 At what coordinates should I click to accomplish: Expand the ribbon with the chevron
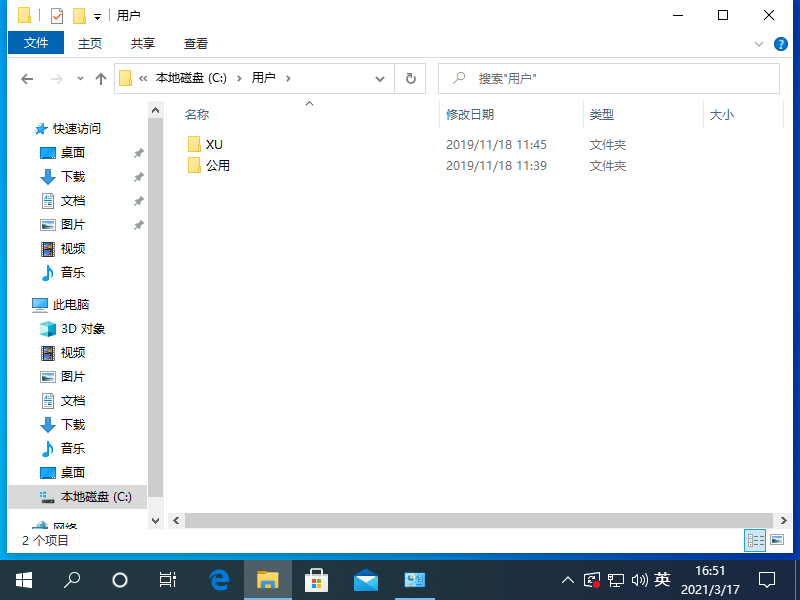(x=758, y=44)
